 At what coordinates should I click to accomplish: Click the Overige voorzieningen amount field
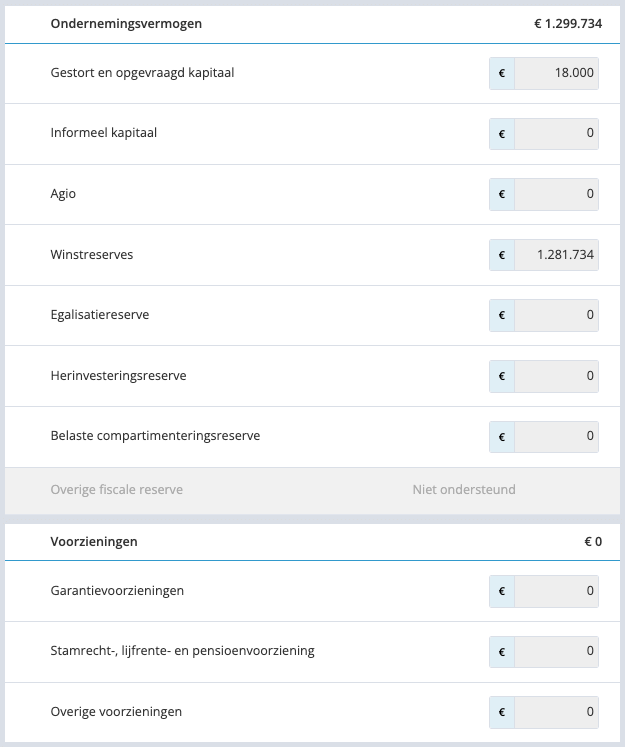coord(556,712)
